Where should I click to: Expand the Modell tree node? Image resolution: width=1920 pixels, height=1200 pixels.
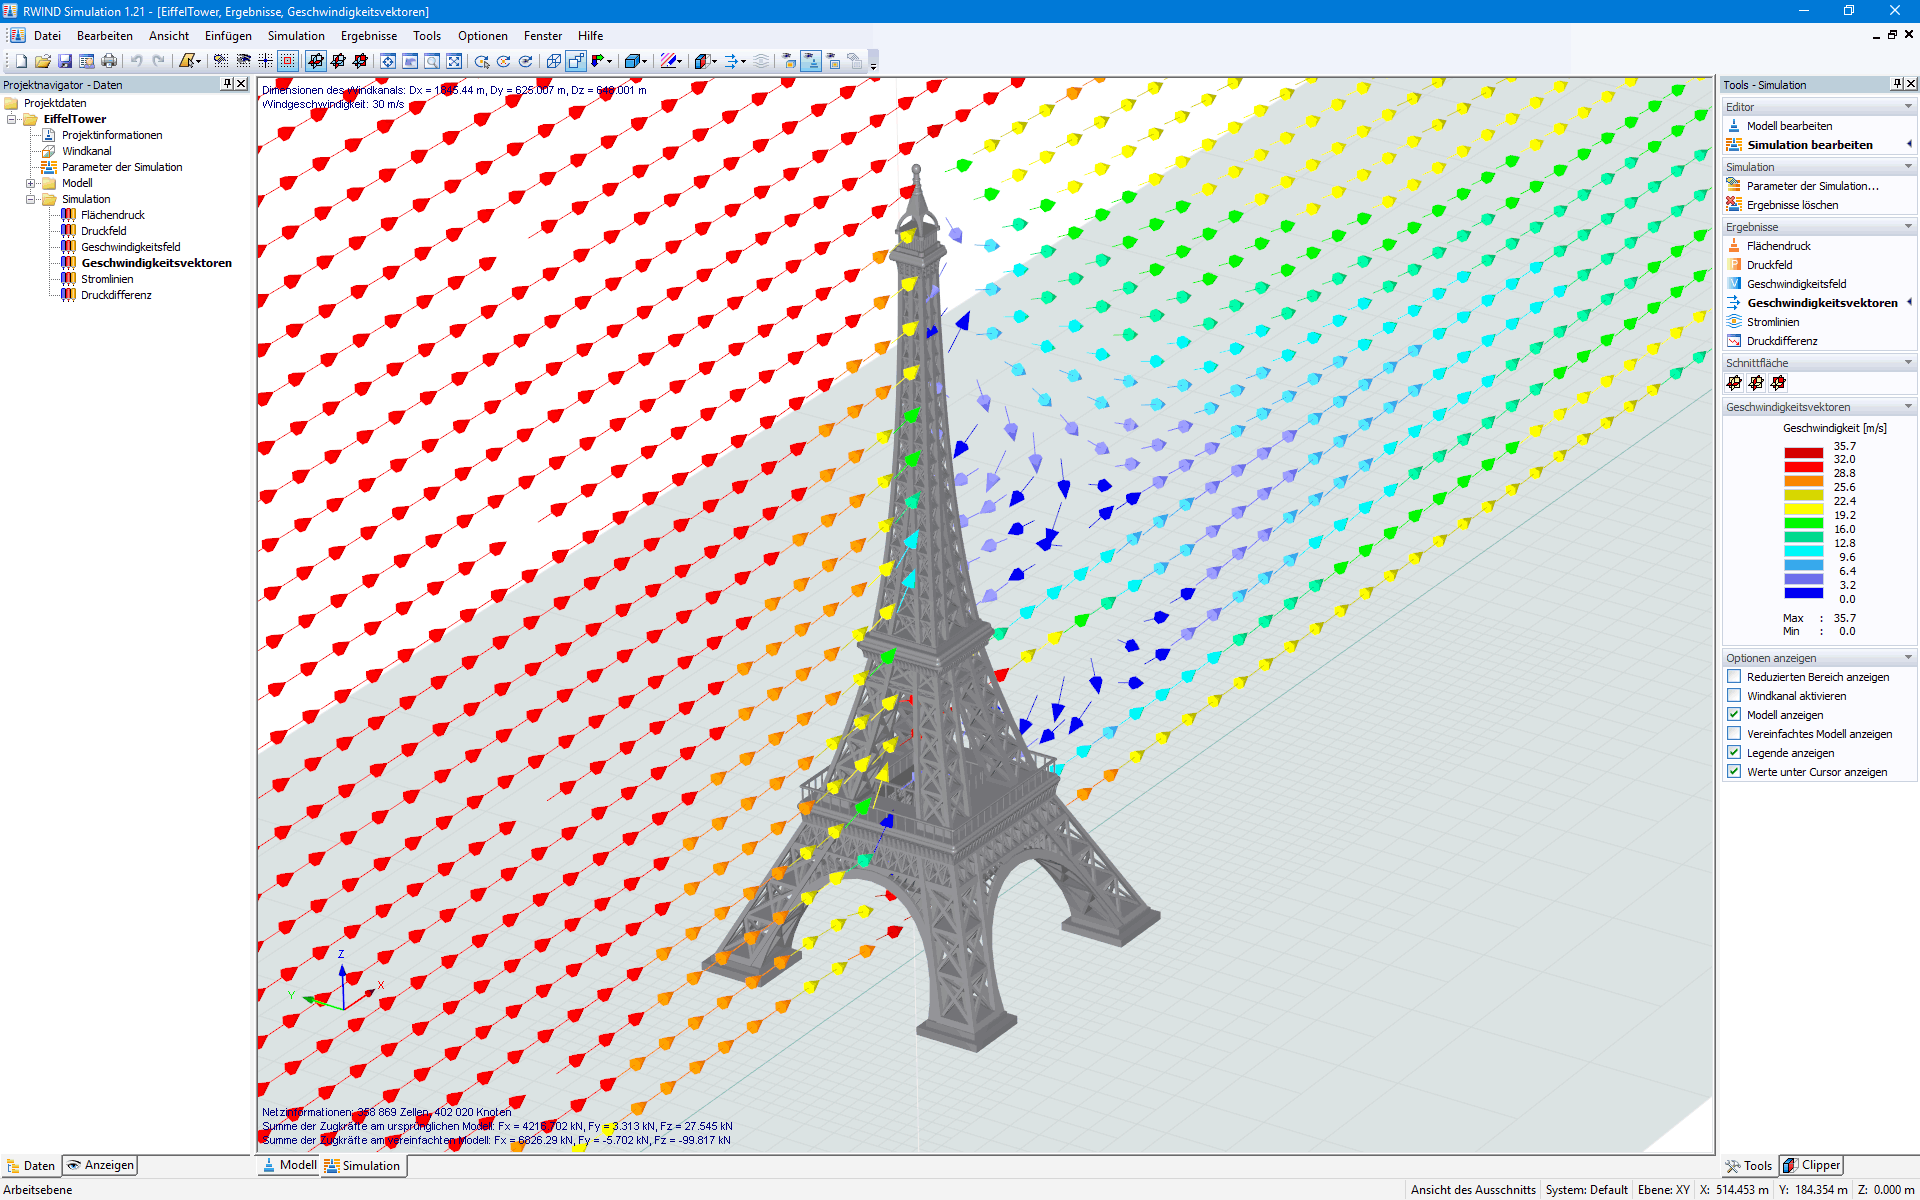coord(31,183)
